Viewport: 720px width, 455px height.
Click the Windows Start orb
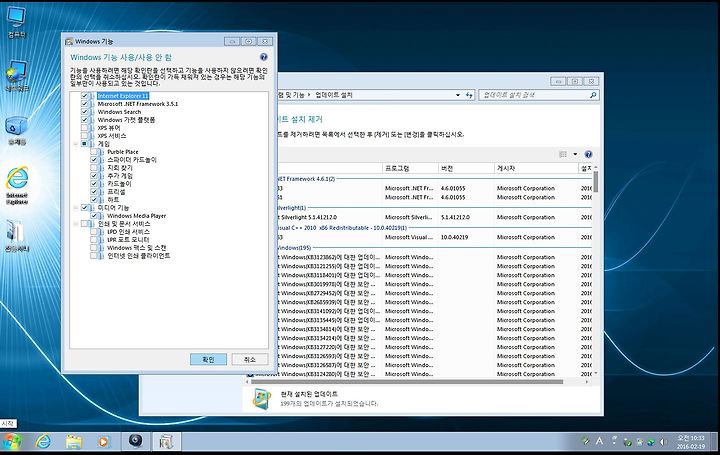(x=12, y=442)
